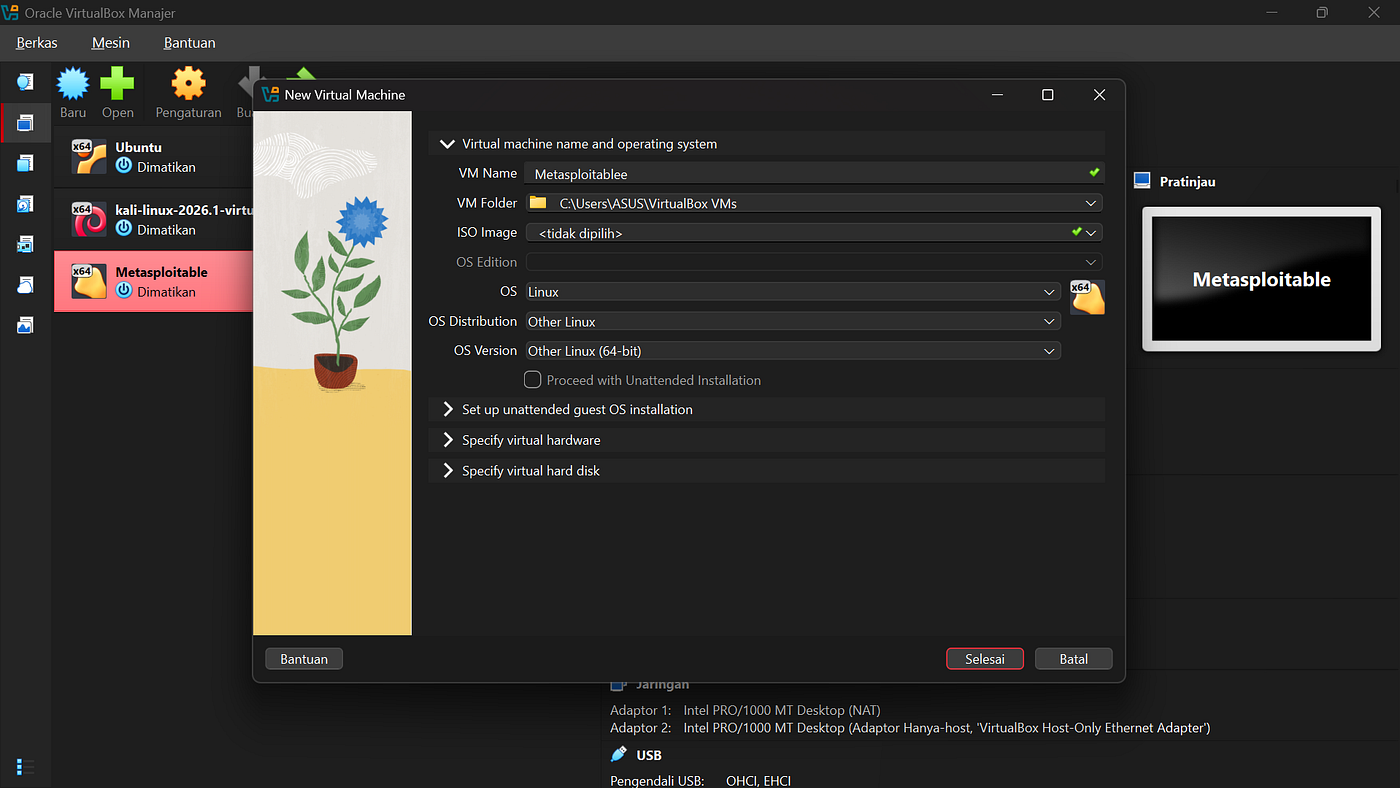Image resolution: width=1400 pixels, height=788 pixels.
Task: Open the VM Folder dropdown
Action: (1091, 203)
